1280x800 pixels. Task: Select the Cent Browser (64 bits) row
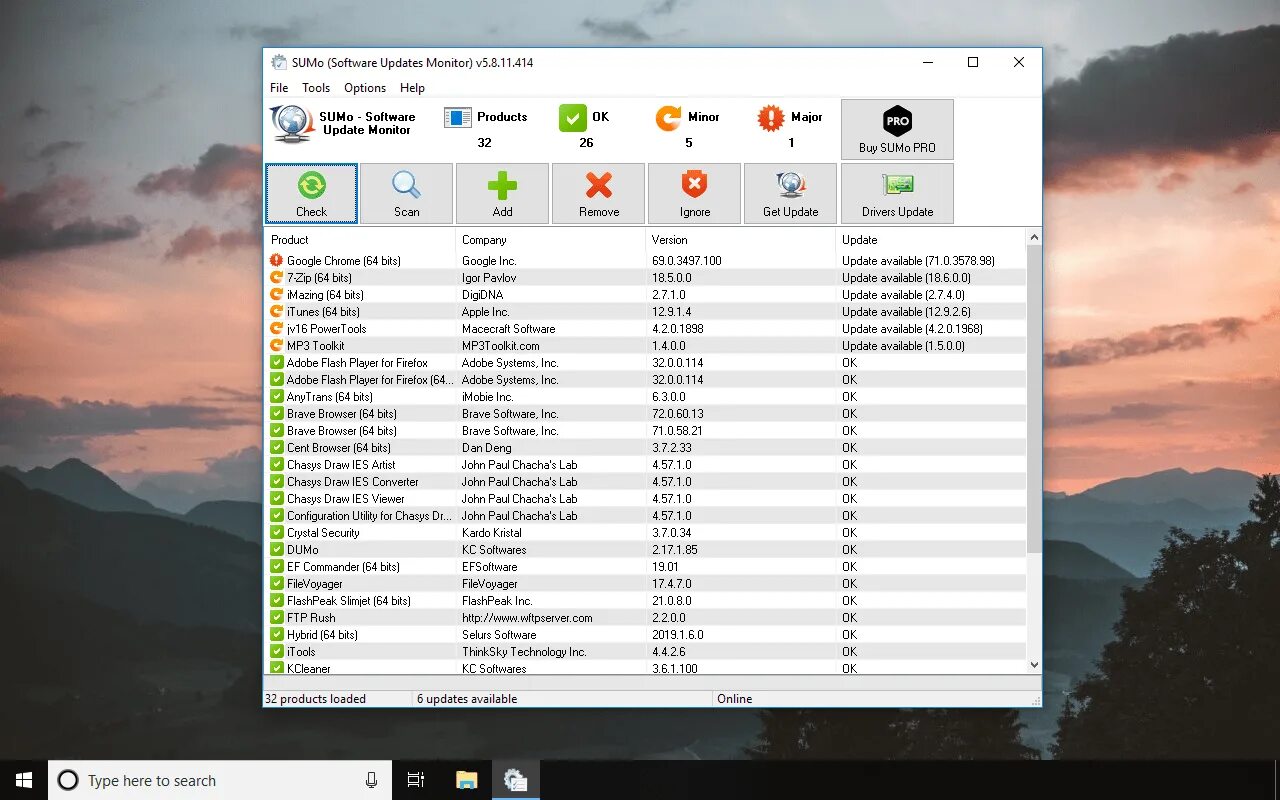(645, 448)
